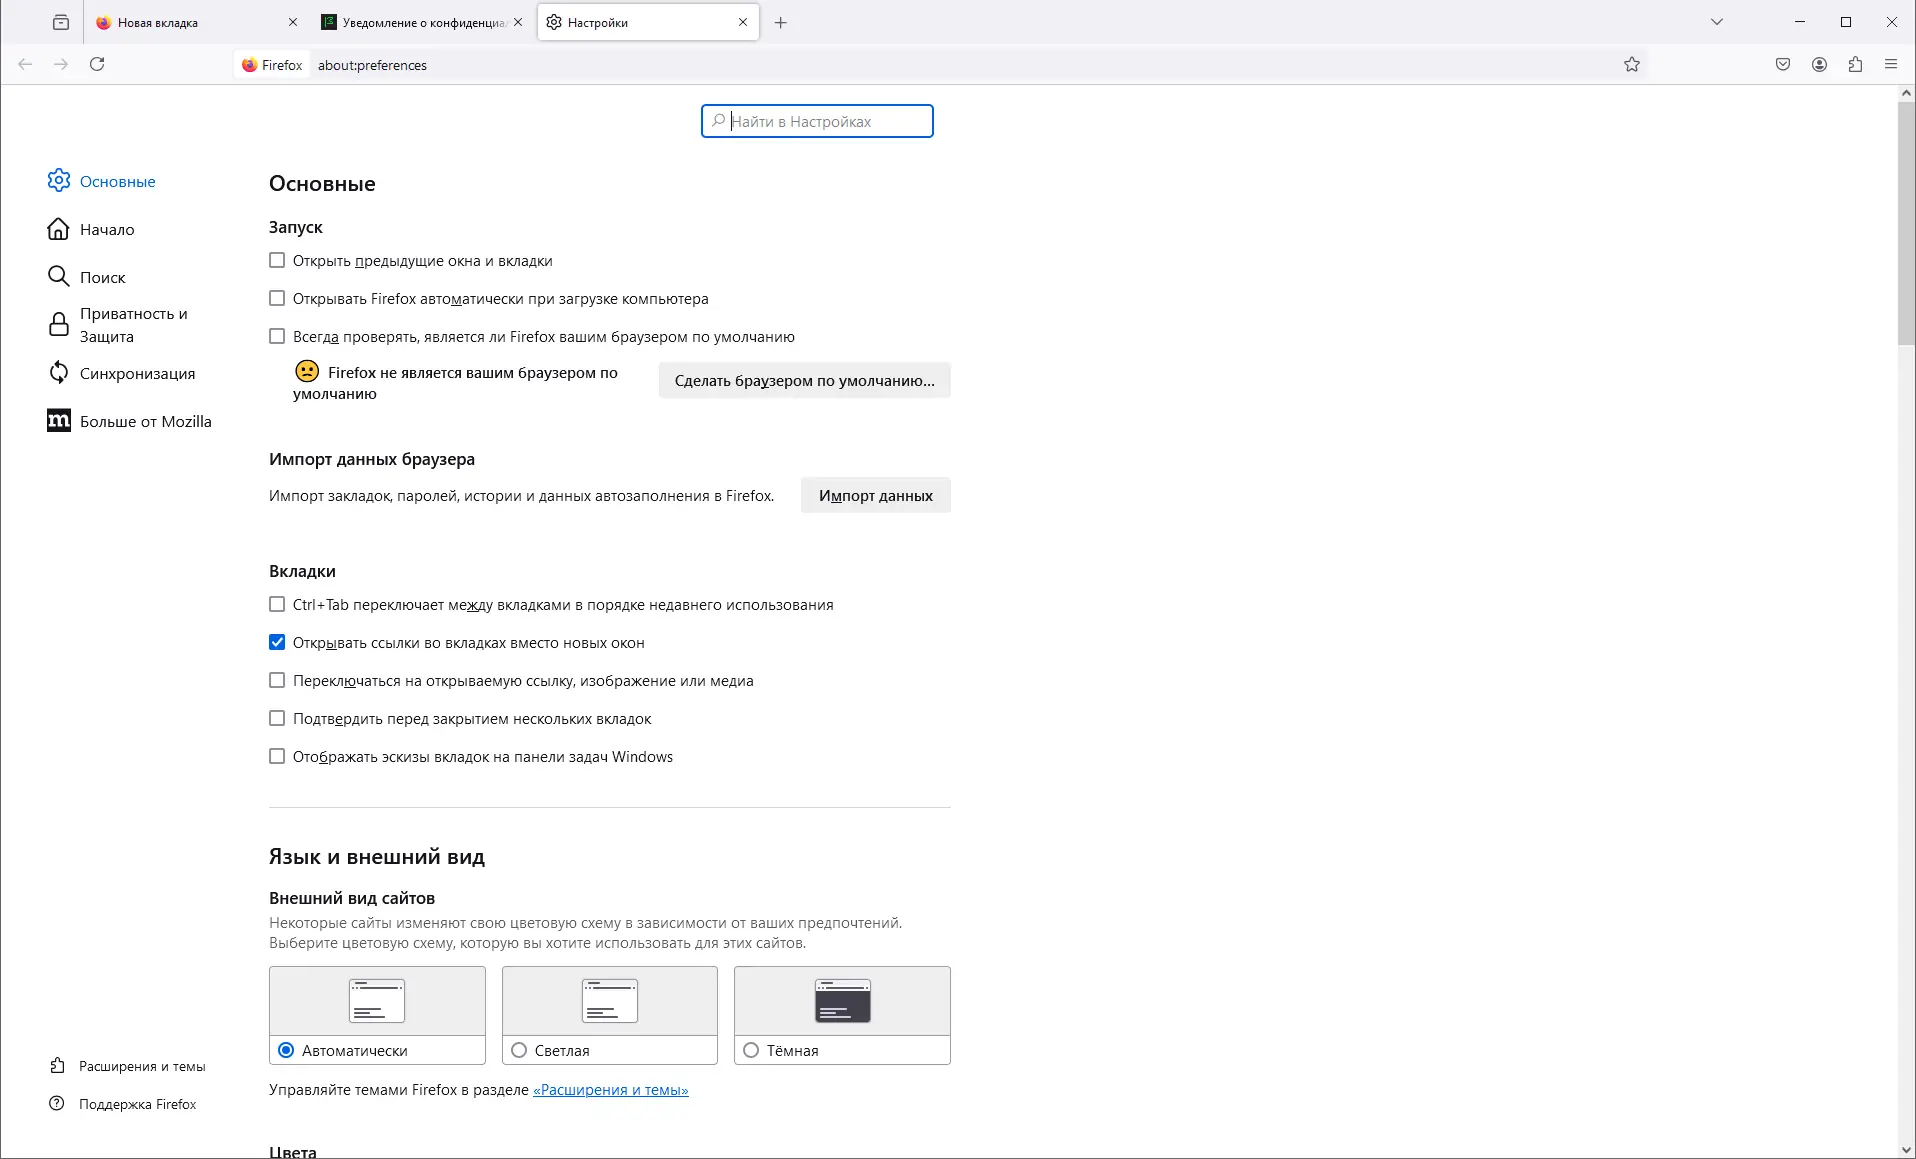1916x1159 pixels.
Task: Click the Импорт данных button
Action: click(x=876, y=495)
